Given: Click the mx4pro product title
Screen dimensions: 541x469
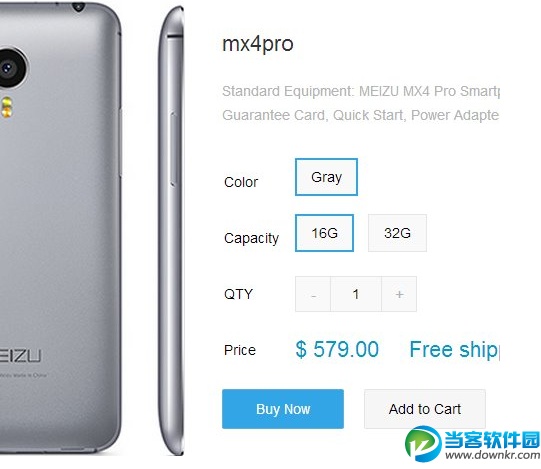Looking at the screenshot, I should pos(258,44).
